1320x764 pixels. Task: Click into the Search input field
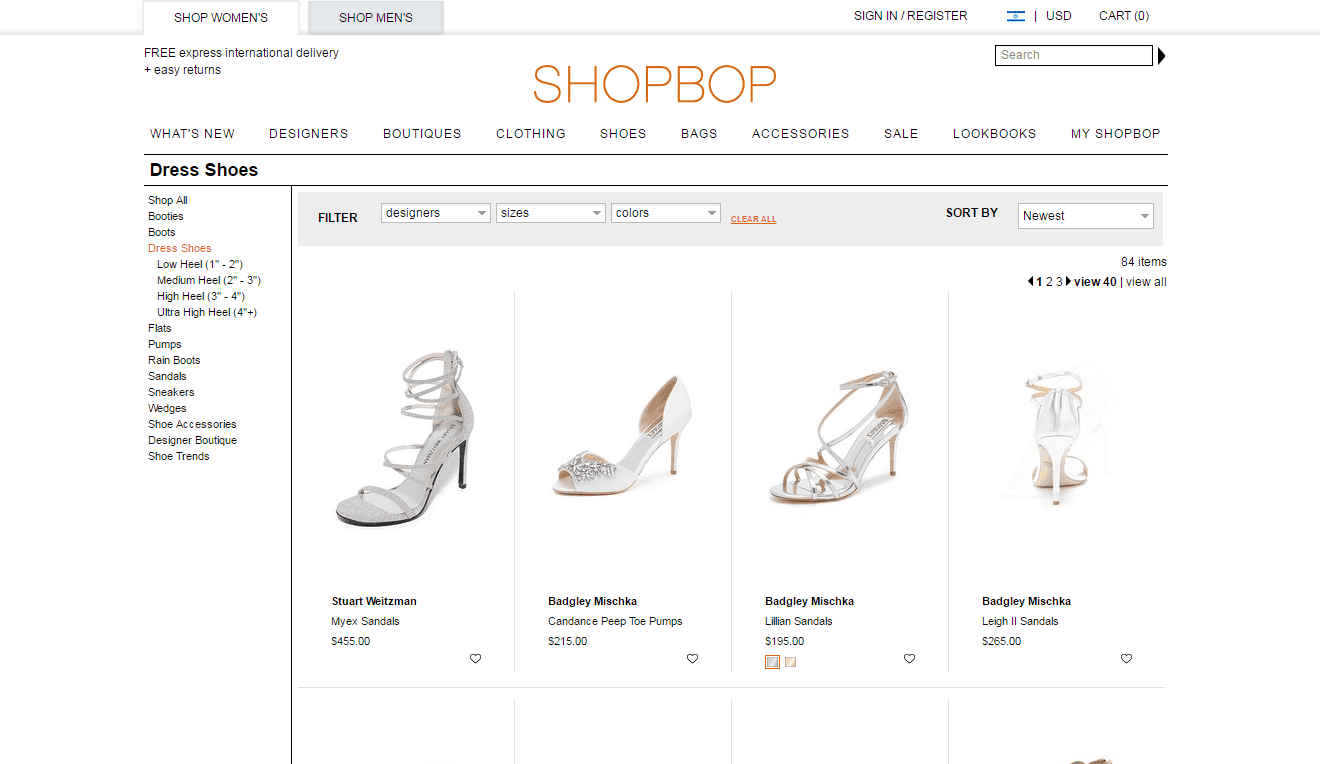(1073, 56)
